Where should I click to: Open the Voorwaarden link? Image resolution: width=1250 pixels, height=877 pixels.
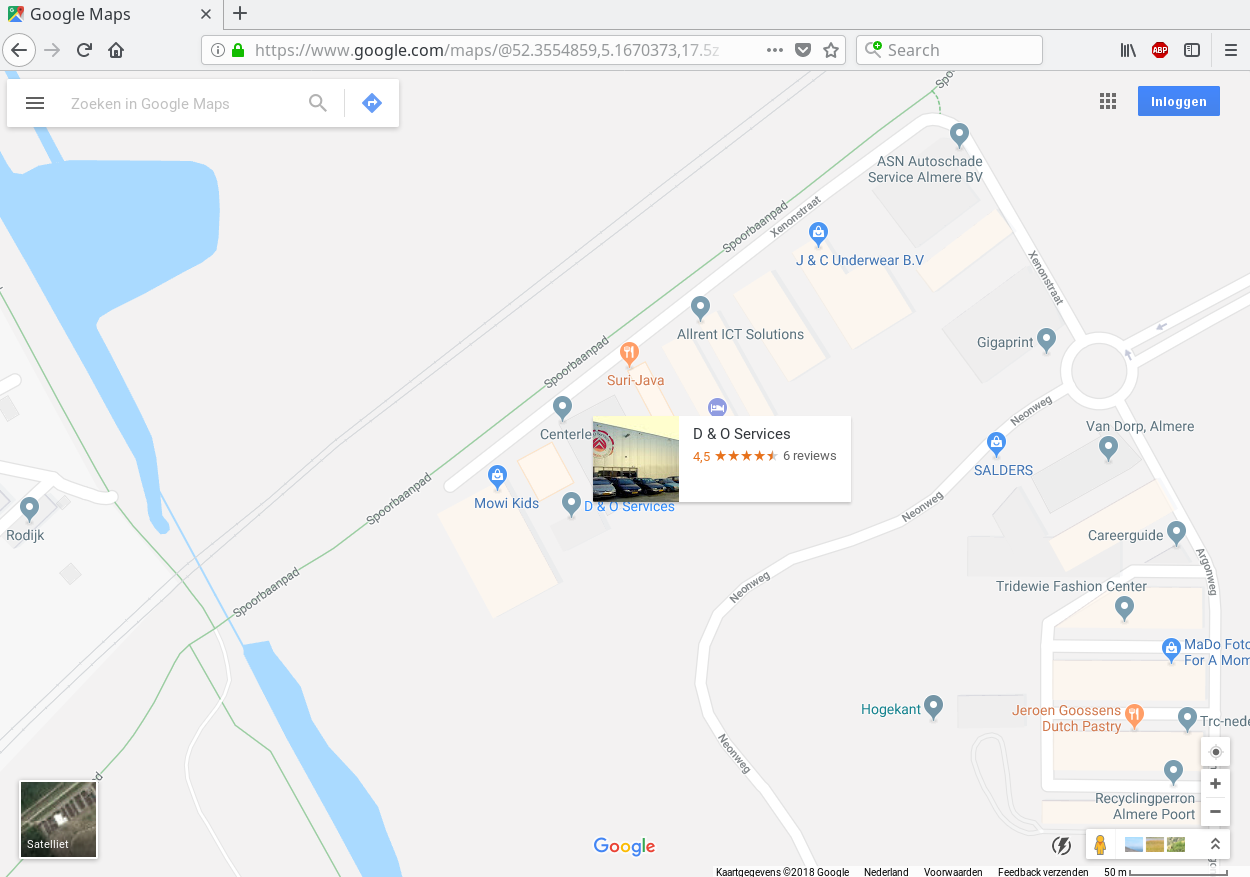953,872
